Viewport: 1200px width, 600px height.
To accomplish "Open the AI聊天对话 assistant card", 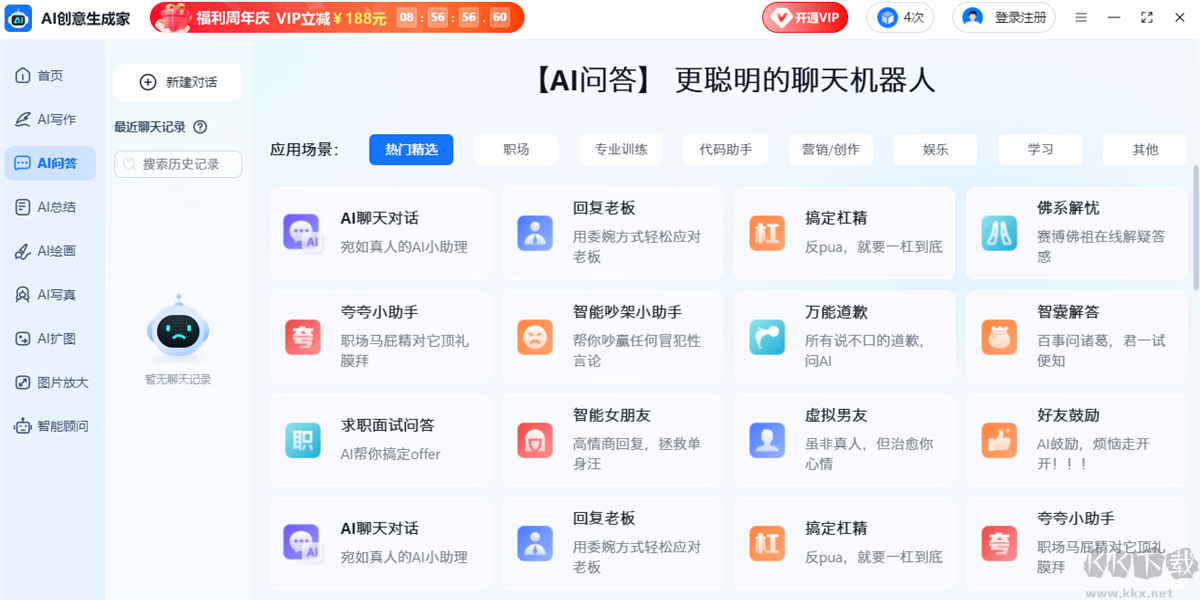I will 380,232.
